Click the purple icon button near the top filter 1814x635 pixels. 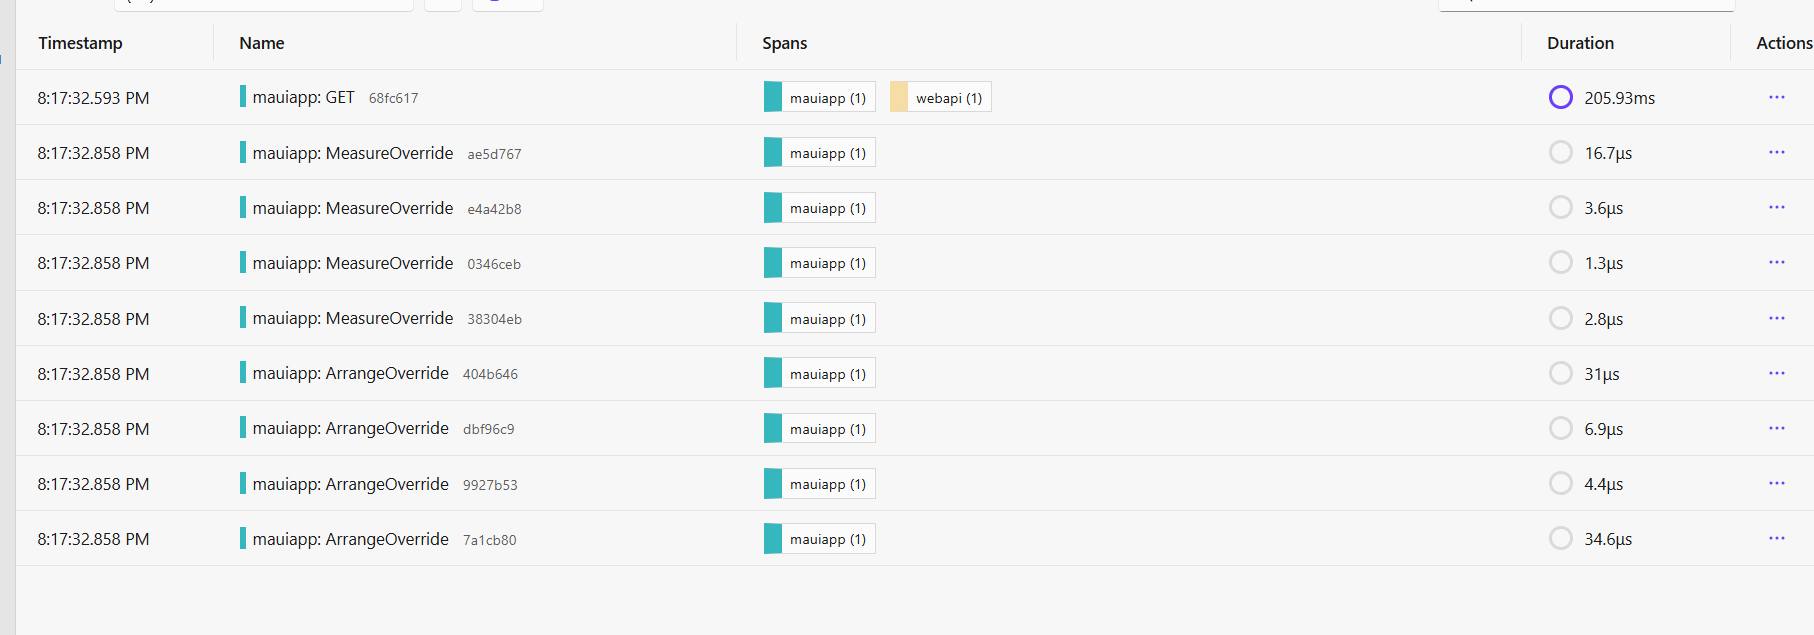tap(507, 4)
